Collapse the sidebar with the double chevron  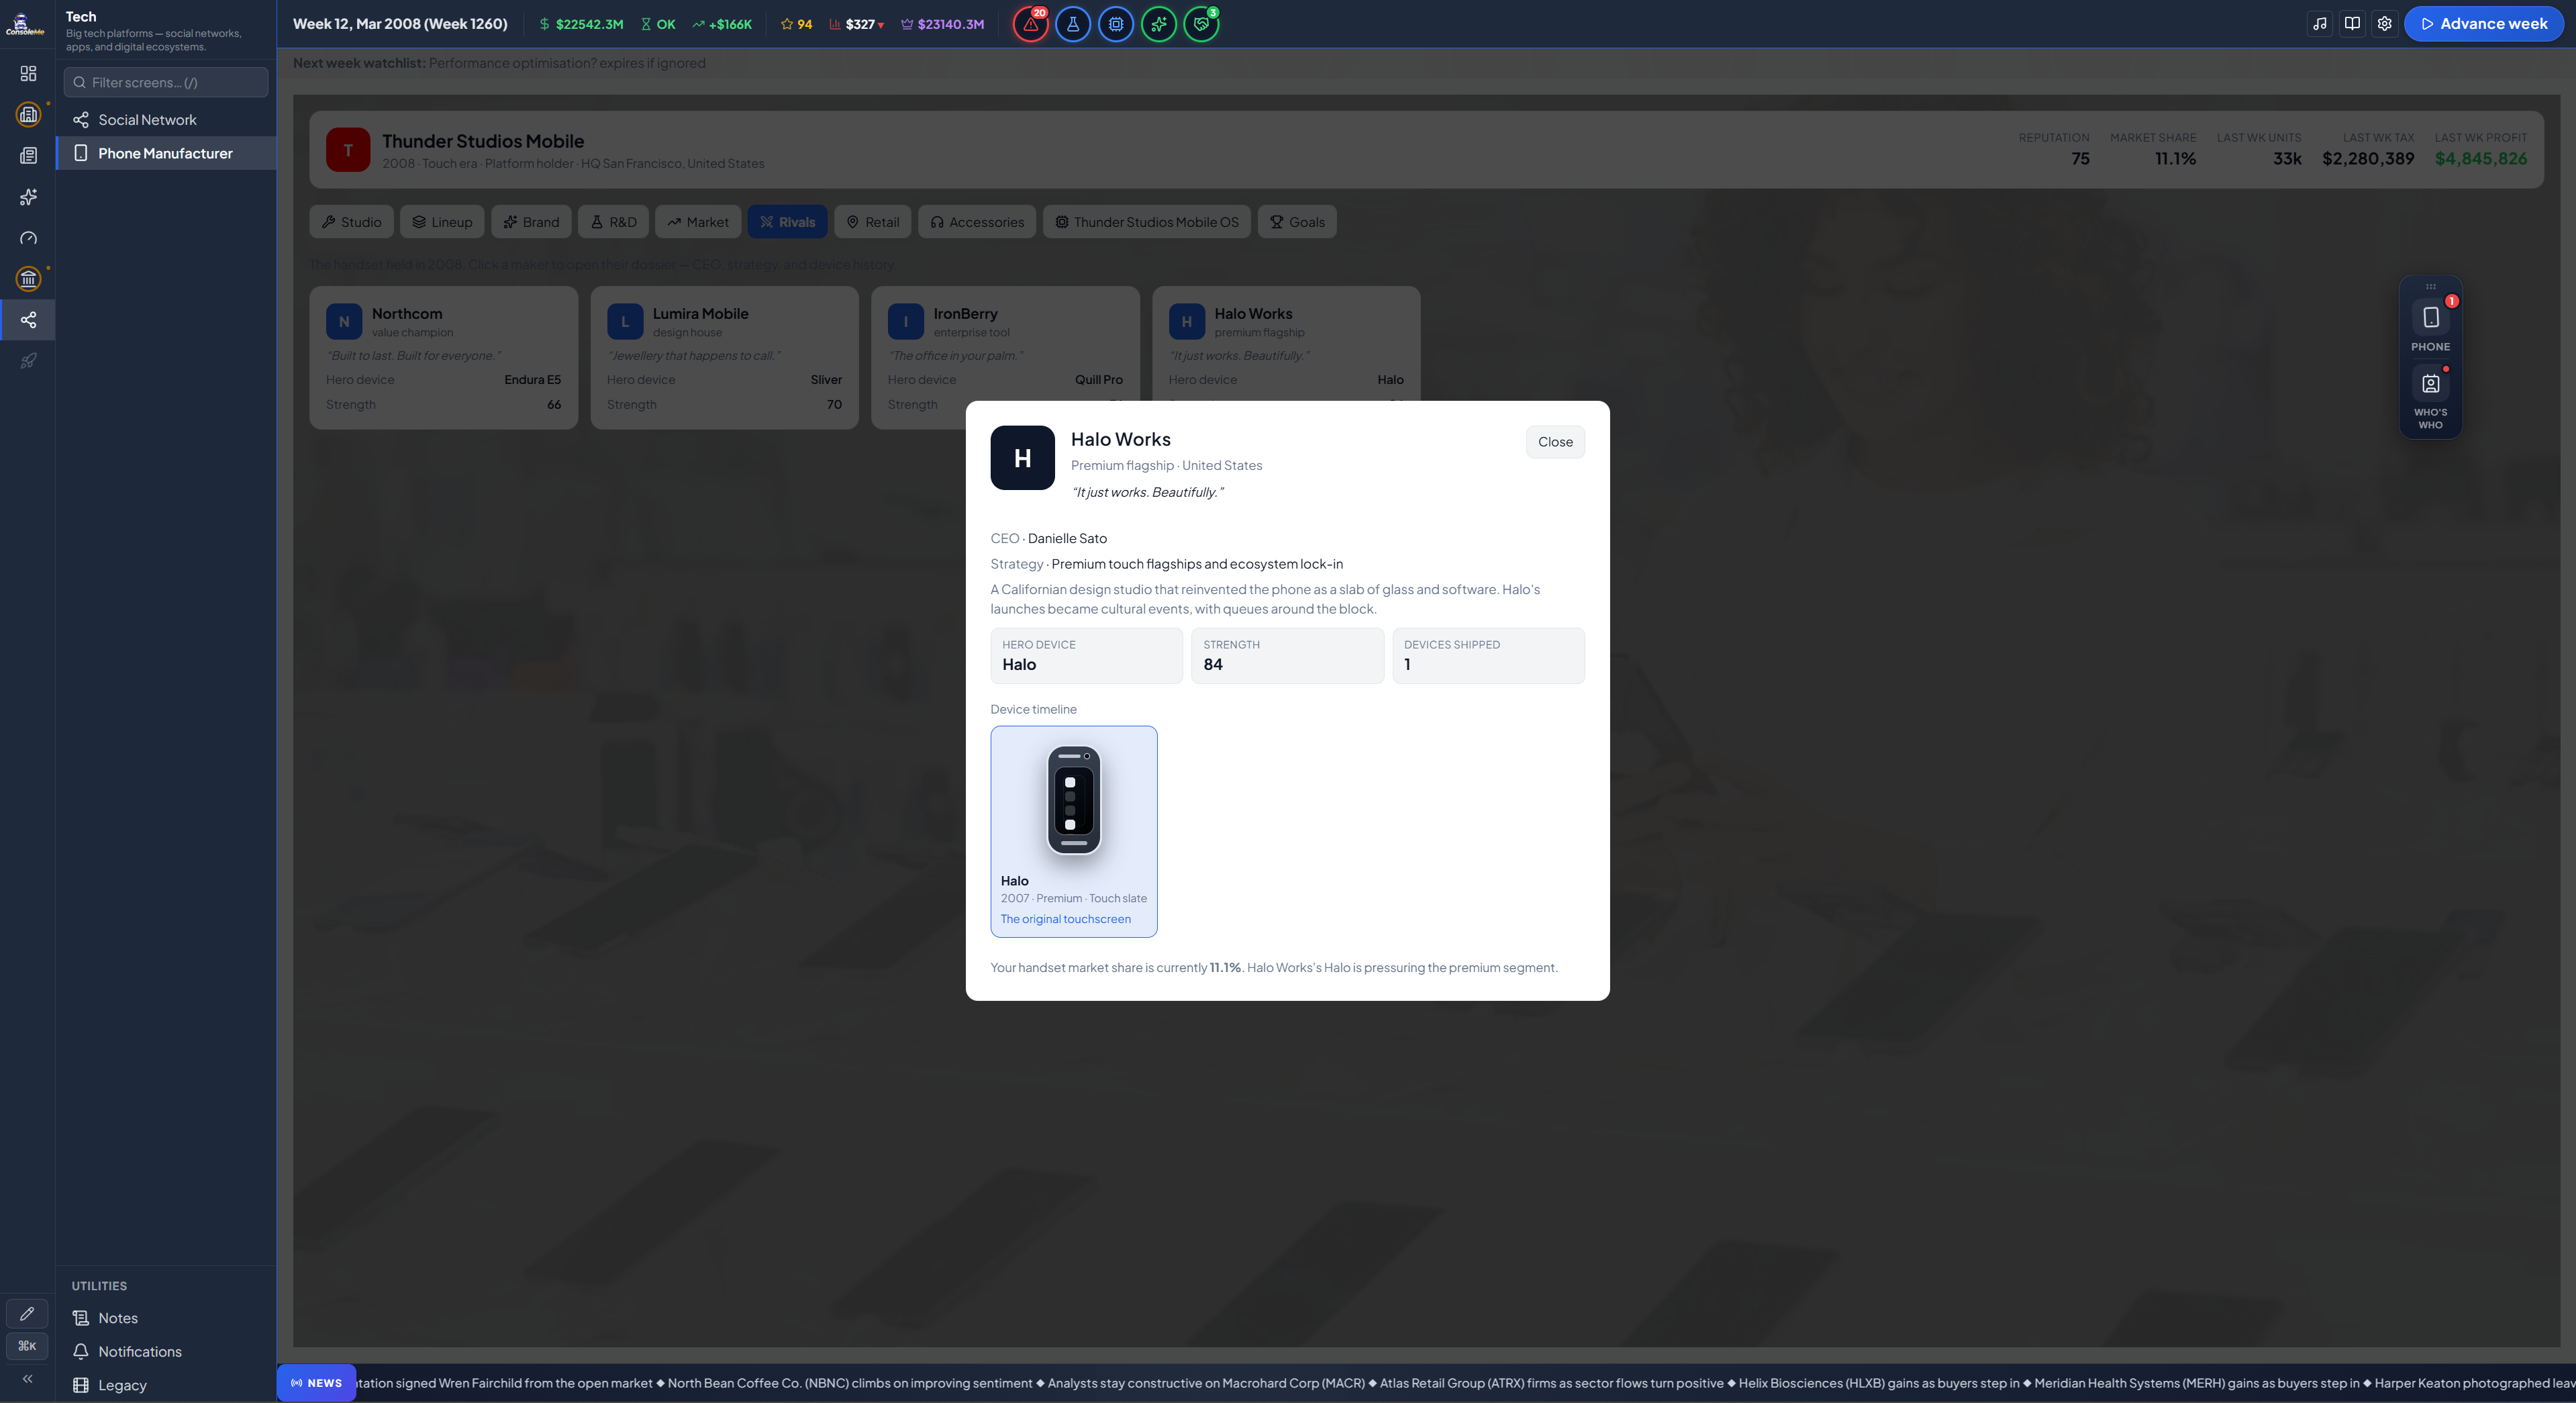coord(27,1379)
